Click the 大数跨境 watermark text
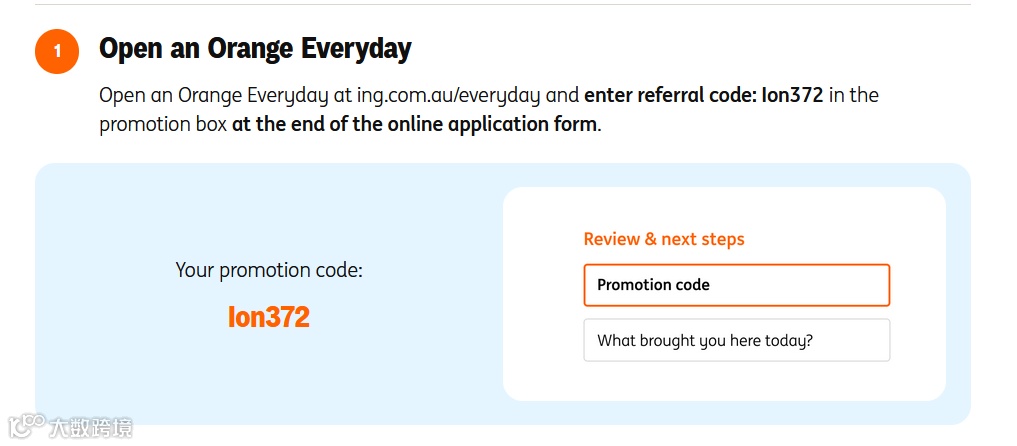The height and width of the screenshot is (446, 1017). (x=91, y=428)
